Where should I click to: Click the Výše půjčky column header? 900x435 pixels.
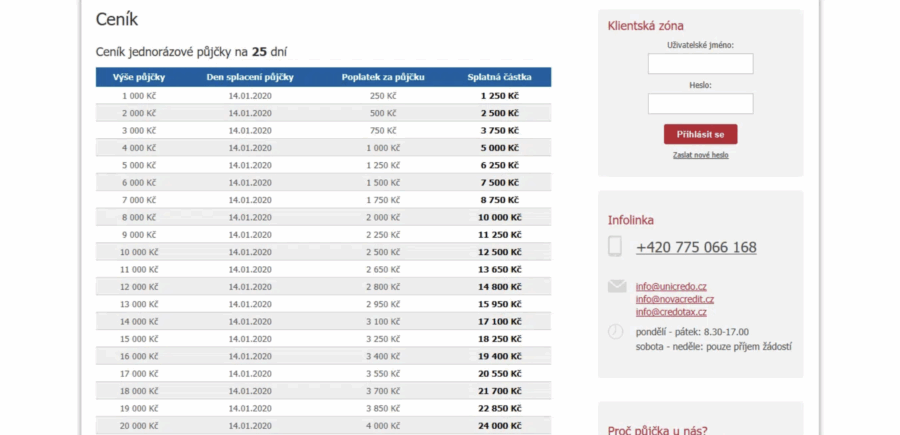(x=139, y=77)
